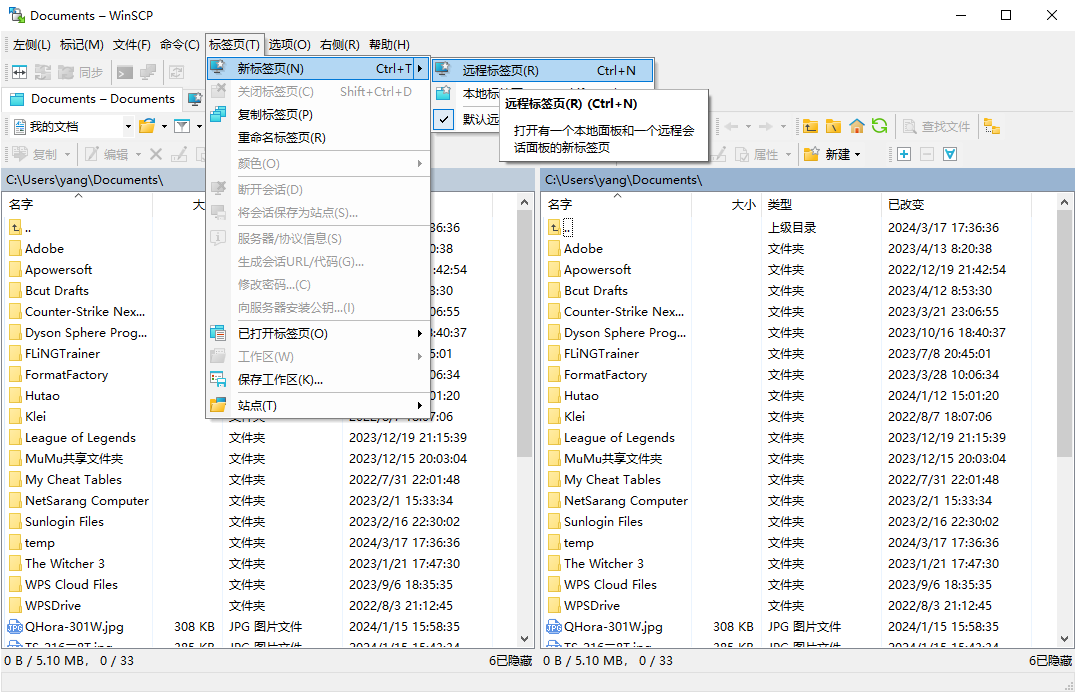Refresh the right panel with green arrows icon
This screenshot has height=693, width=1076.
879,126
